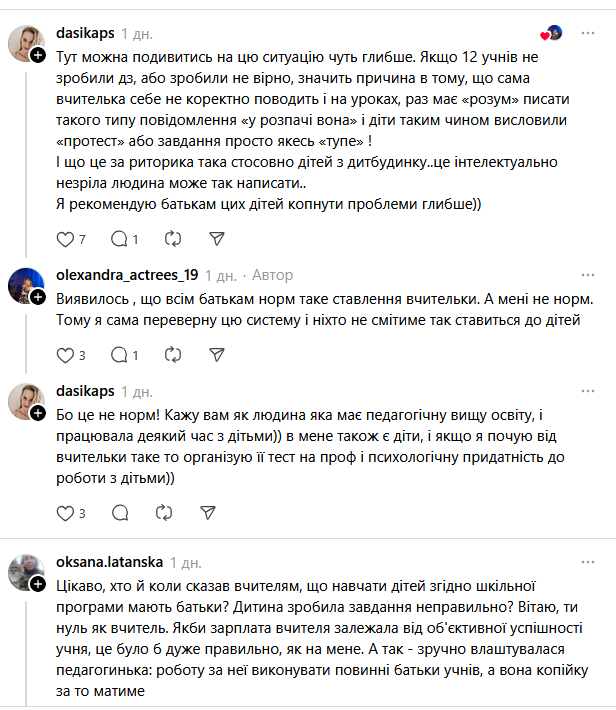Share olexandra_actrees_19's comment
This screenshot has height=710, width=616.
(216, 354)
